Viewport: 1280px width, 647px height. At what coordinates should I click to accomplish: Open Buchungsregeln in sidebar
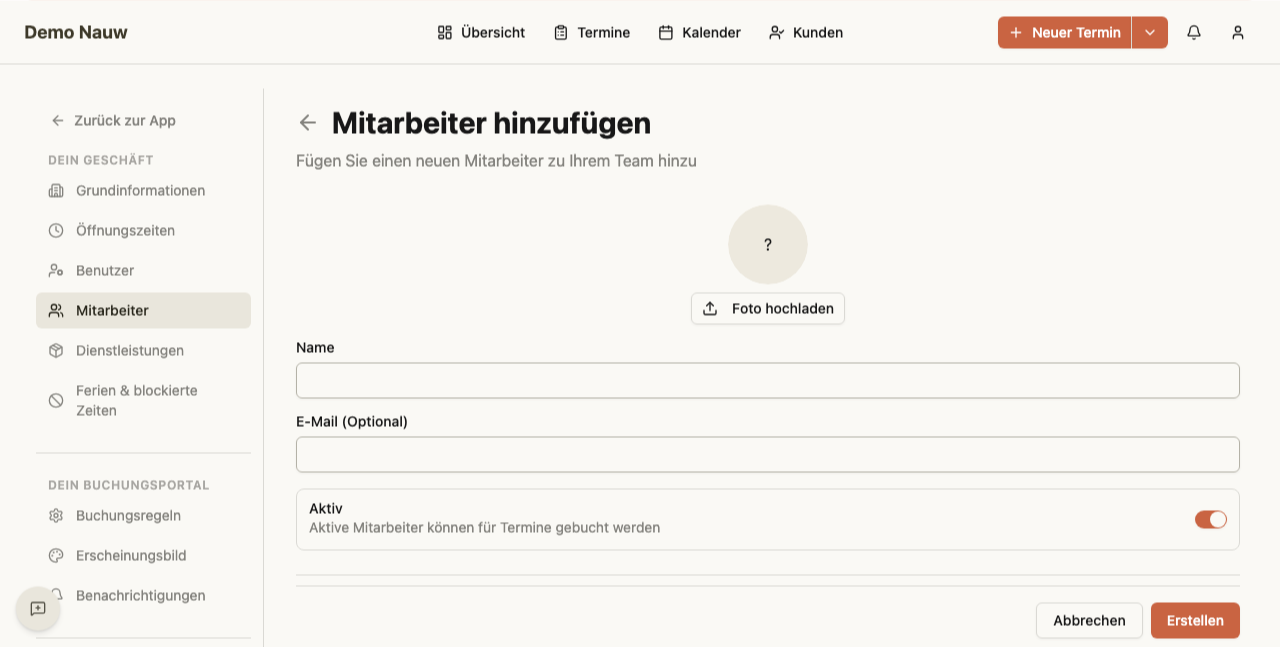click(x=143, y=515)
